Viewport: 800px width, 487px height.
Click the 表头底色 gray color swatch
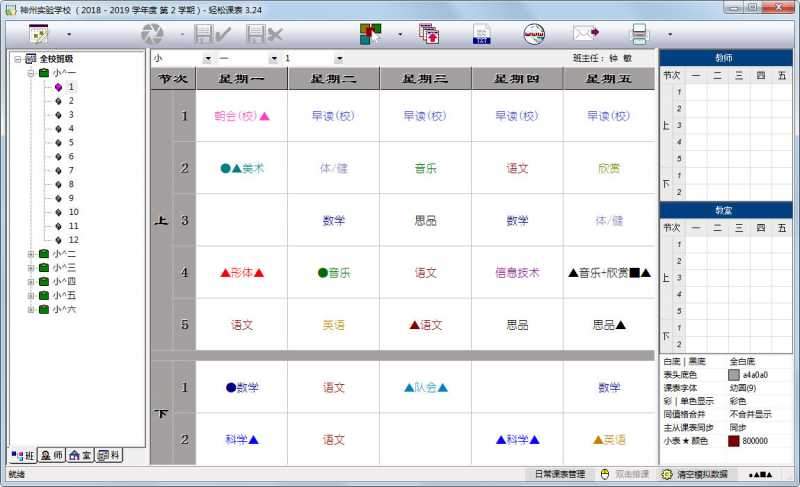pos(734,375)
